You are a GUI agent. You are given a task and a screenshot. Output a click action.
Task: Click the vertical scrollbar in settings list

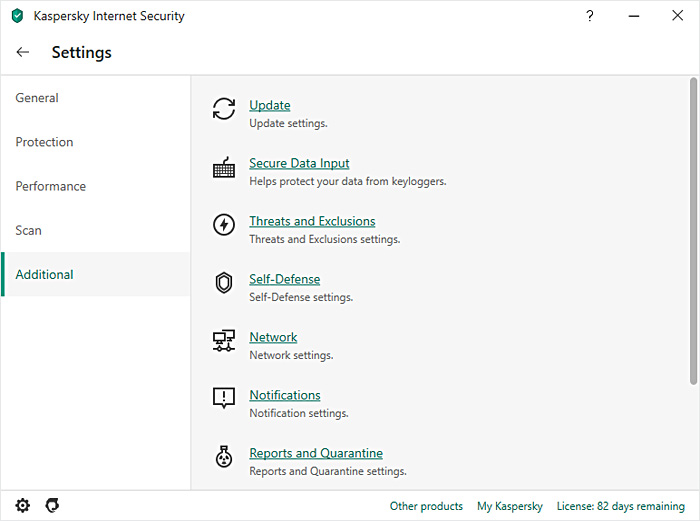tap(693, 230)
